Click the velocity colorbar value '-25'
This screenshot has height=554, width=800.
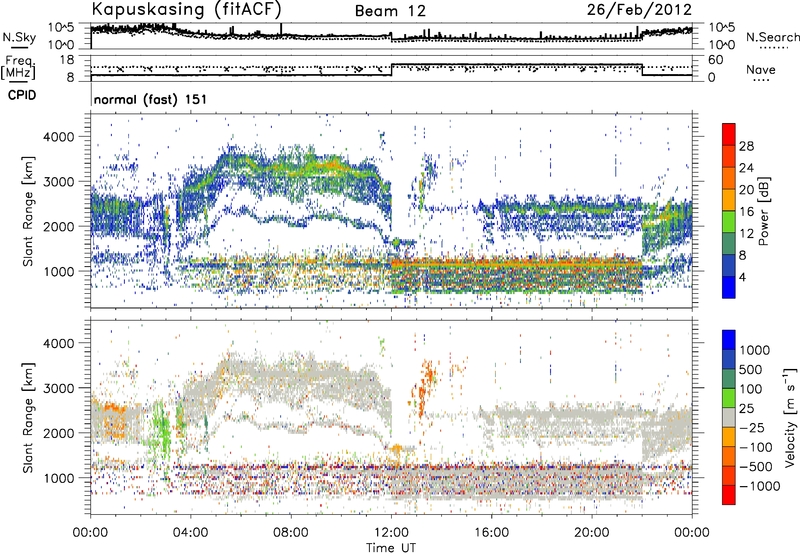point(752,427)
